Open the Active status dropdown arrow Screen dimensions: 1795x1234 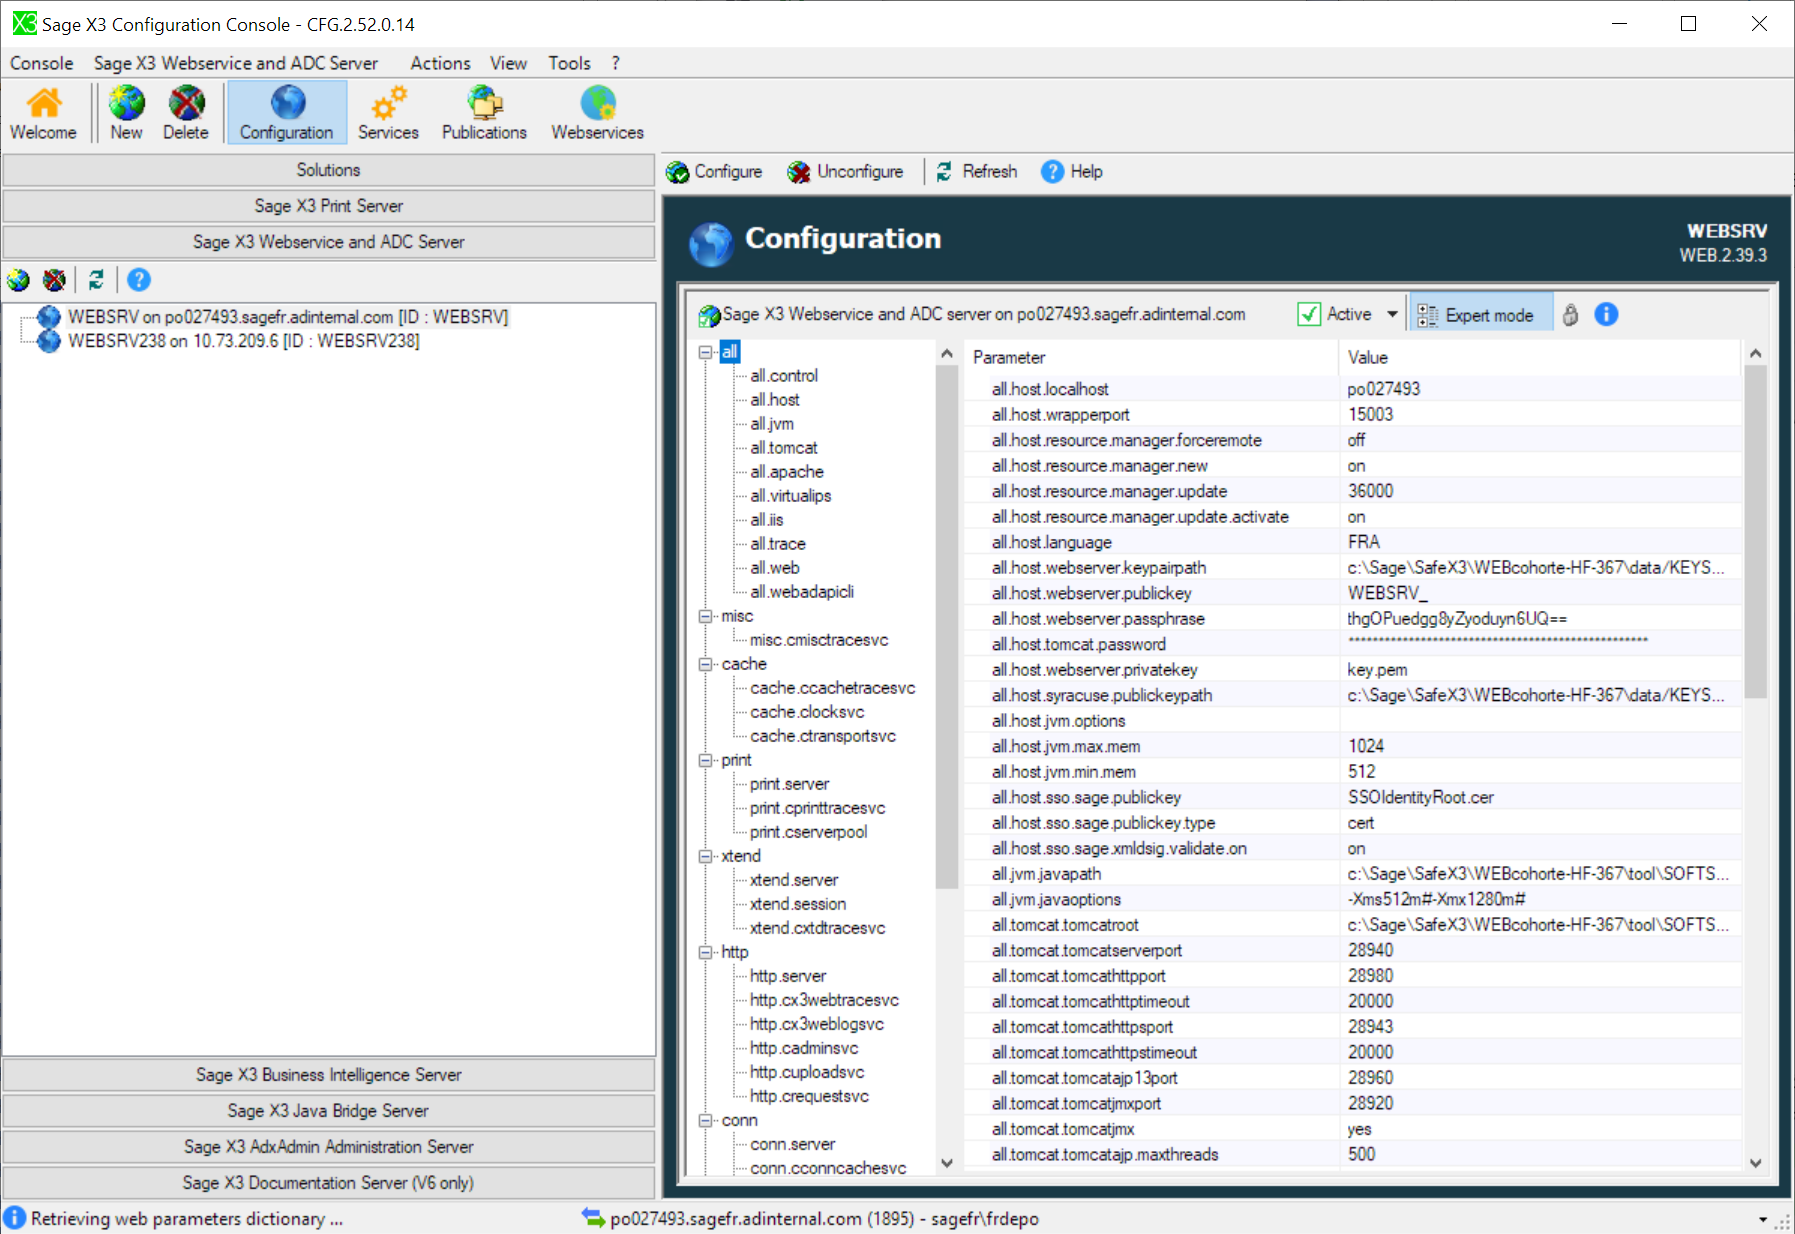(x=1392, y=313)
